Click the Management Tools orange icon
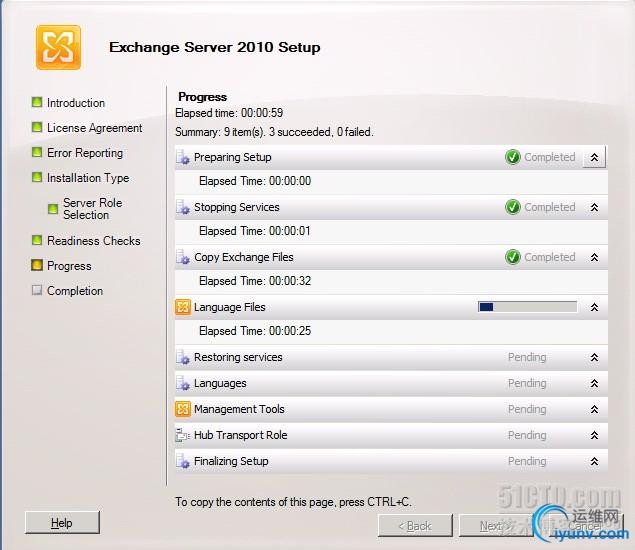This screenshot has width=635, height=550. pyautogui.click(x=183, y=409)
